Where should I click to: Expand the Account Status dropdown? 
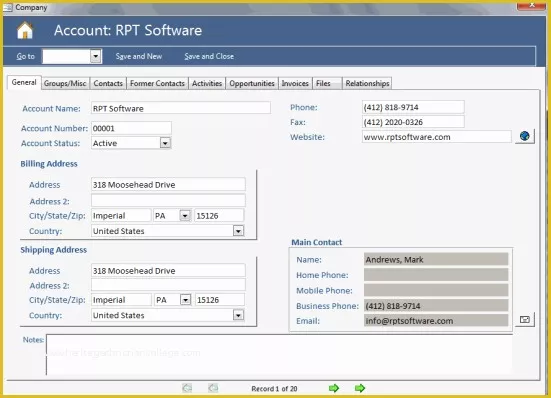coord(165,143)
